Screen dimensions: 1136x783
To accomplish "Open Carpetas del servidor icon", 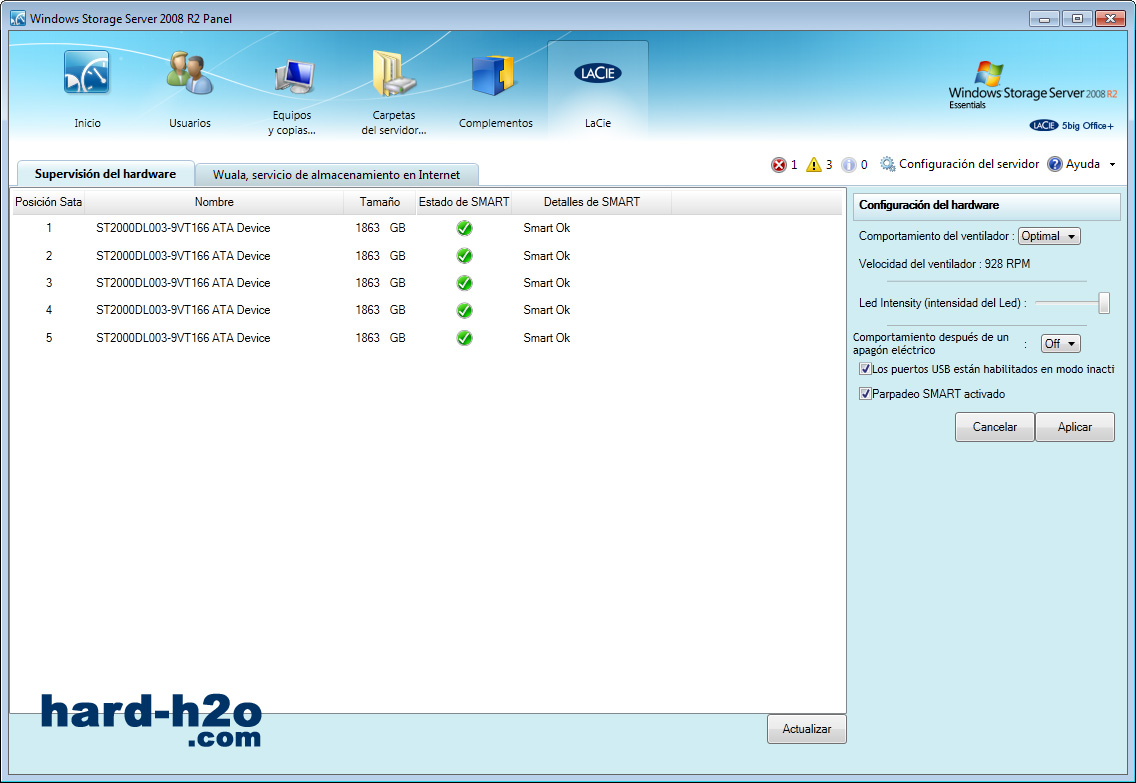I will click(393, 73).
